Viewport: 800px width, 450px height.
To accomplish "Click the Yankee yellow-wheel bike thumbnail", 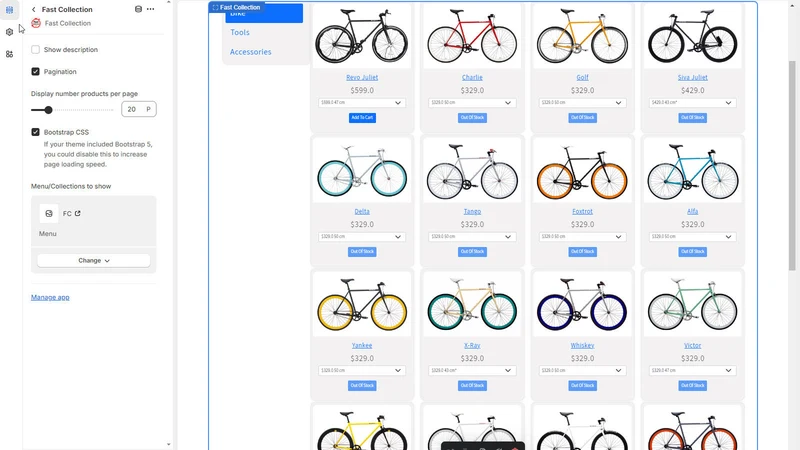I will pyautogui.click(x=362, y=305).
